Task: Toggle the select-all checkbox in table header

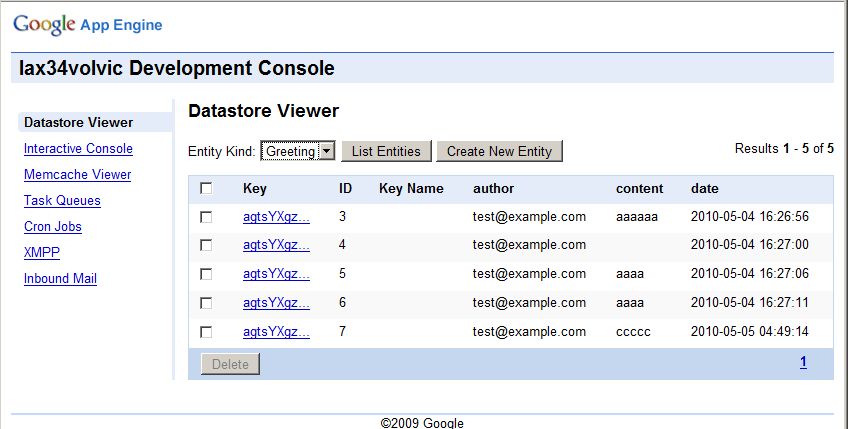Action: [x=206, y=188]
